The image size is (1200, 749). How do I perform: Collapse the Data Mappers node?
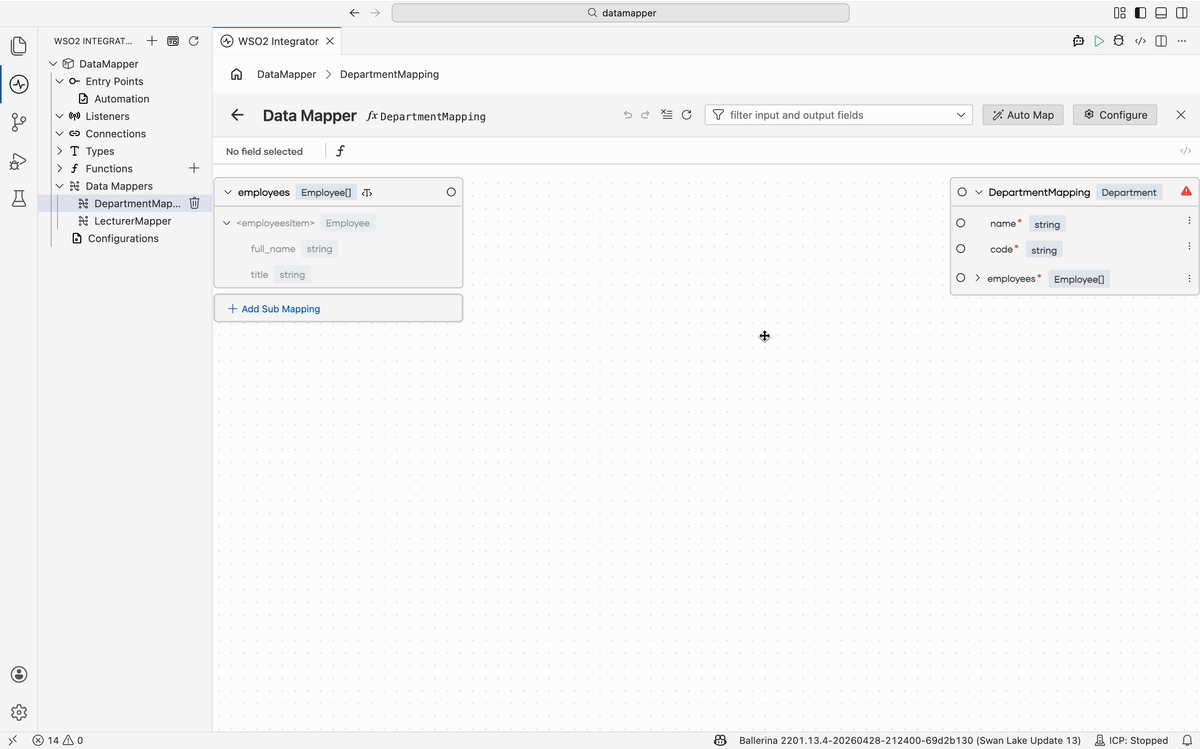coord(59,186)
